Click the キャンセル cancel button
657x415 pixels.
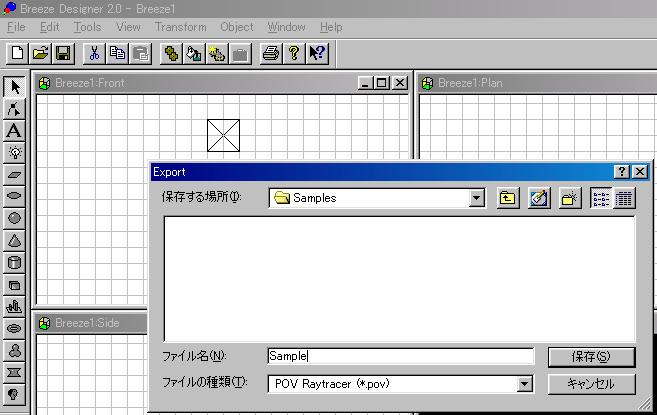pos(592,384)
